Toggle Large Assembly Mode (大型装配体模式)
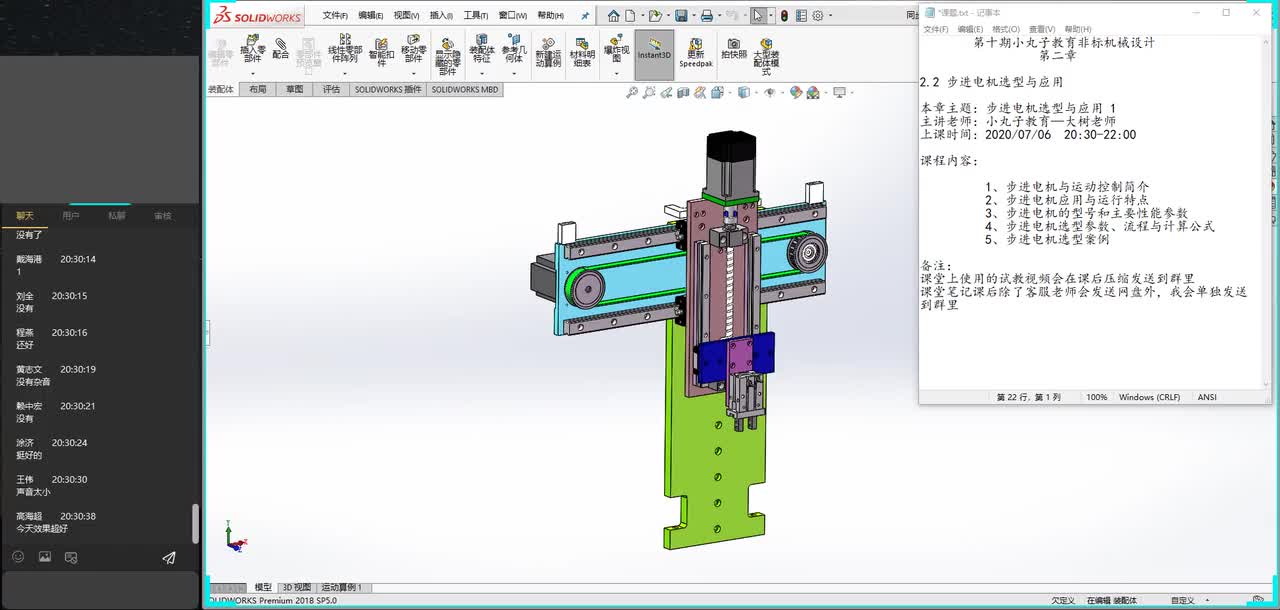1280x610 pixels. coord(766,57)
